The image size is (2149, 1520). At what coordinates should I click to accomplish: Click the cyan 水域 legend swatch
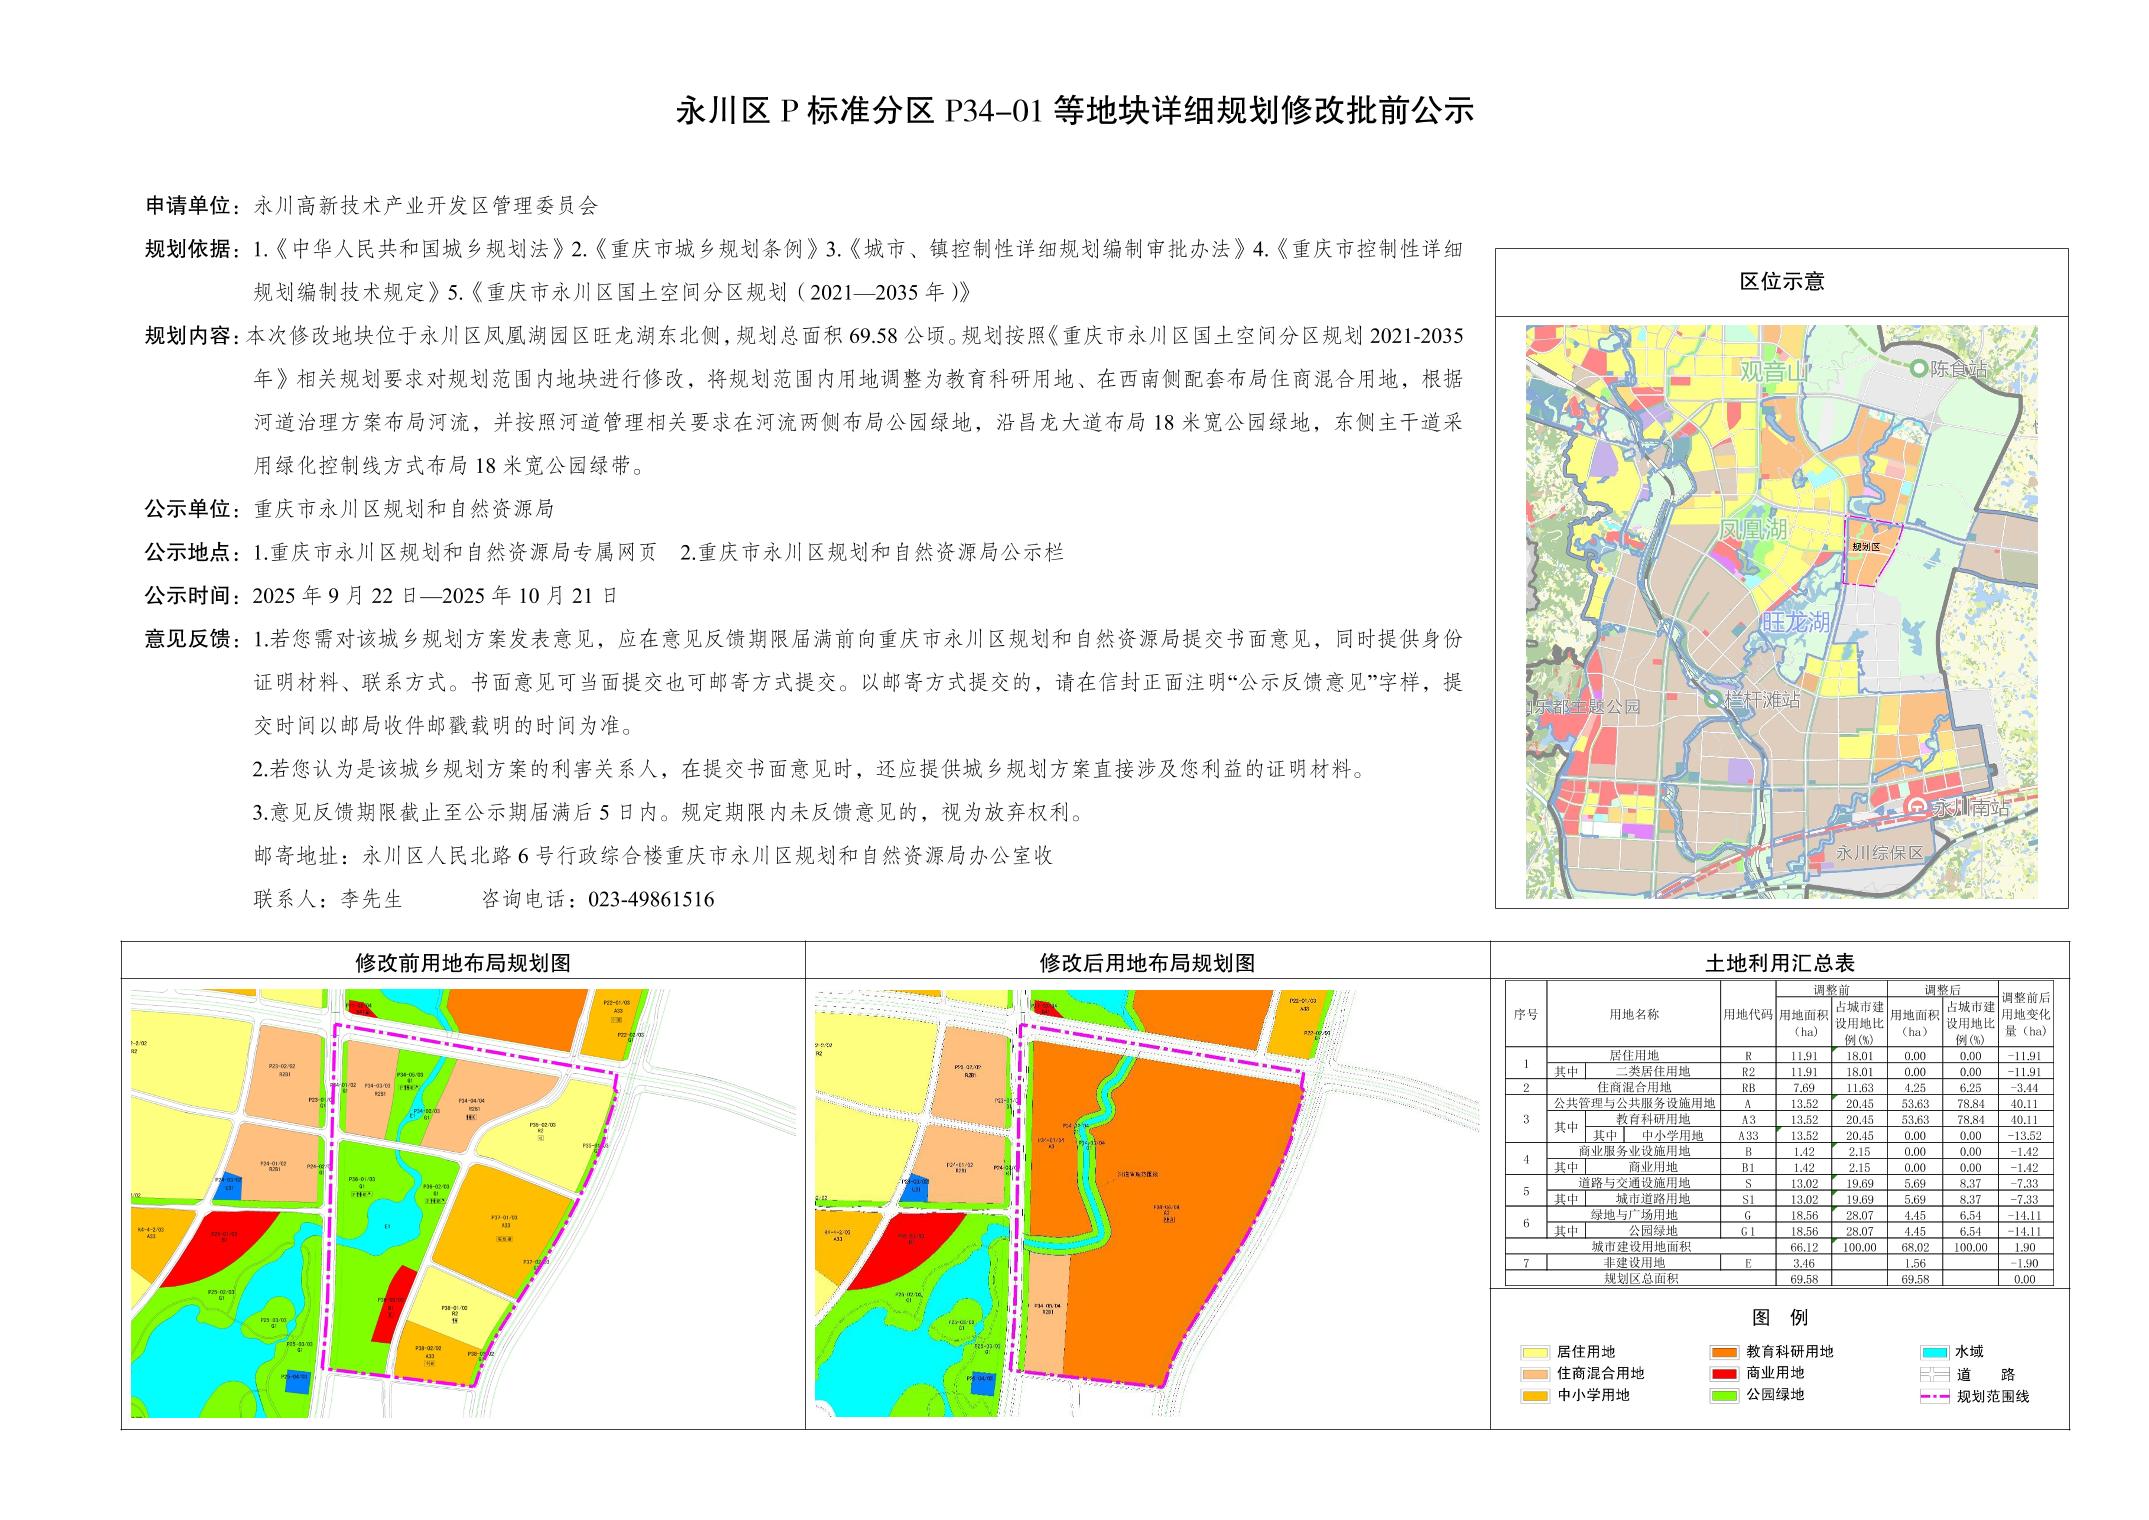[x=1936, y=1352]
